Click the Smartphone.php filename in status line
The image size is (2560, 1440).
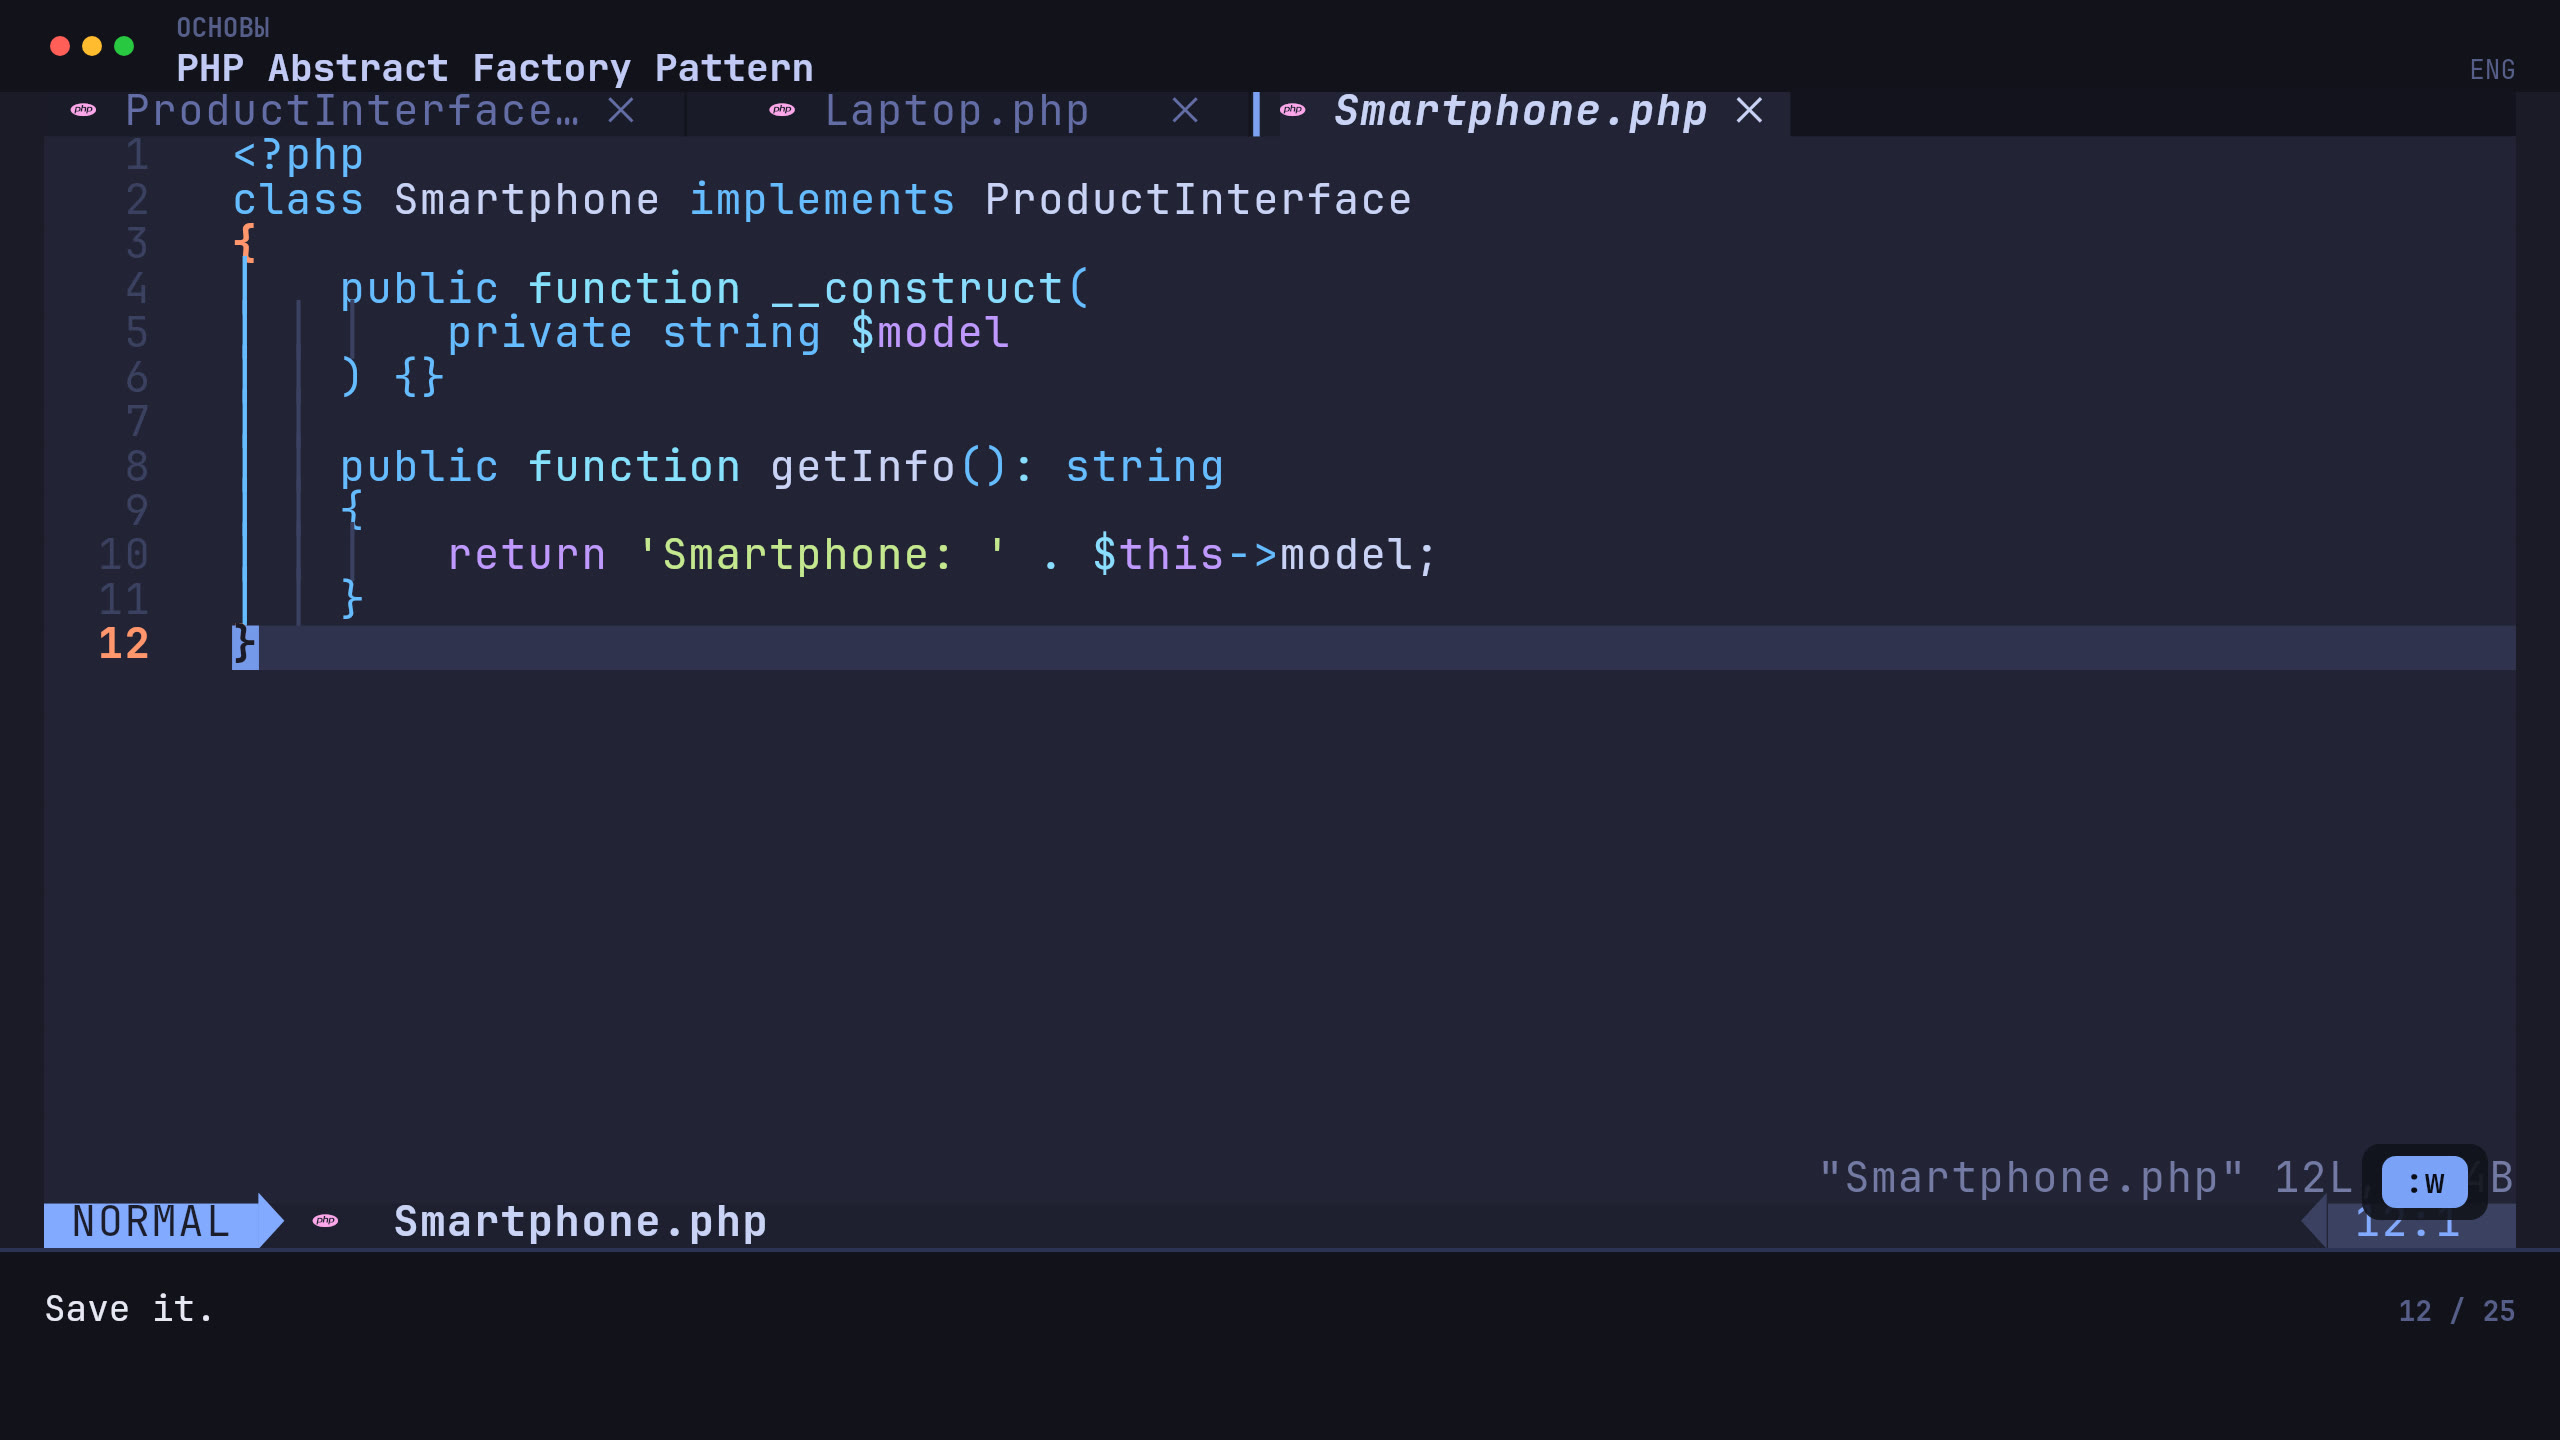(580, 1222)
